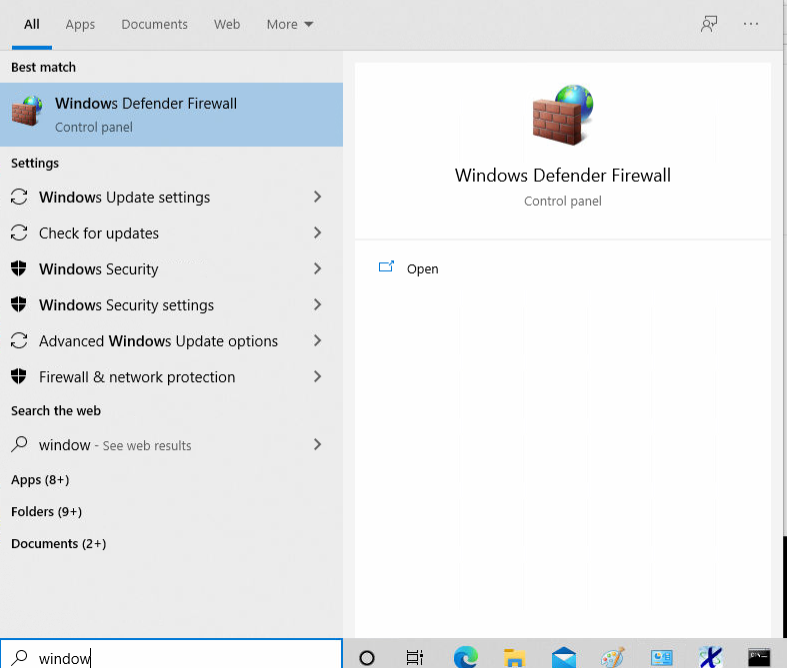Click sync icon beside Windows Update settings

(19, 197)
